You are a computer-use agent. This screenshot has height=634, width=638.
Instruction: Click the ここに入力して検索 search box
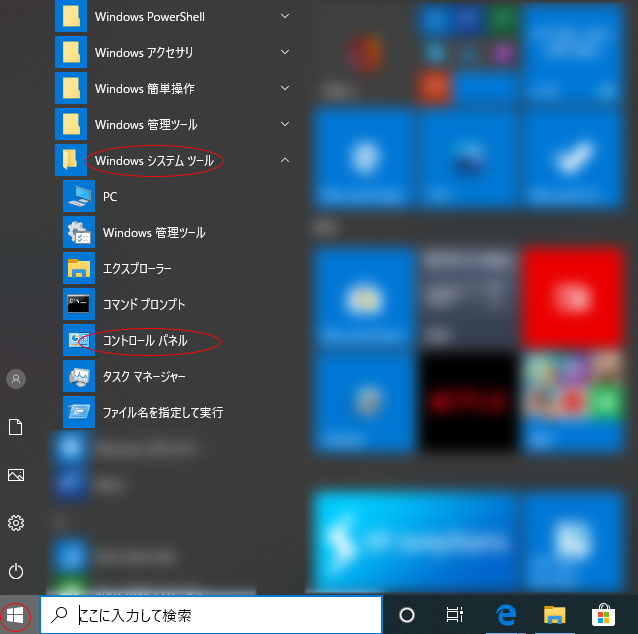tap(211, 615)
